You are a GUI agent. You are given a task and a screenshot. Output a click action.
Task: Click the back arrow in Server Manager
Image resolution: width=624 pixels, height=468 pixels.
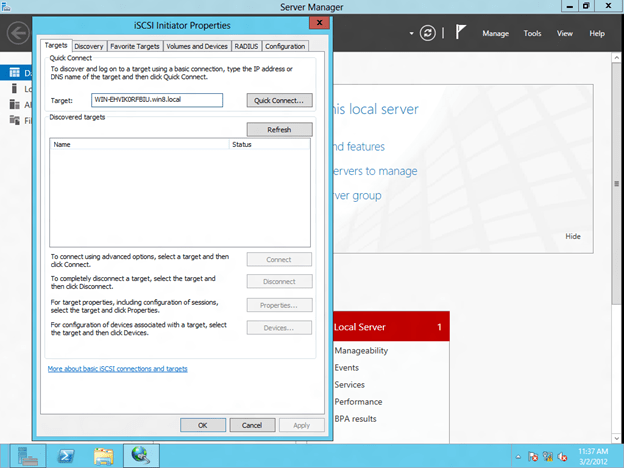coord(17,32)
